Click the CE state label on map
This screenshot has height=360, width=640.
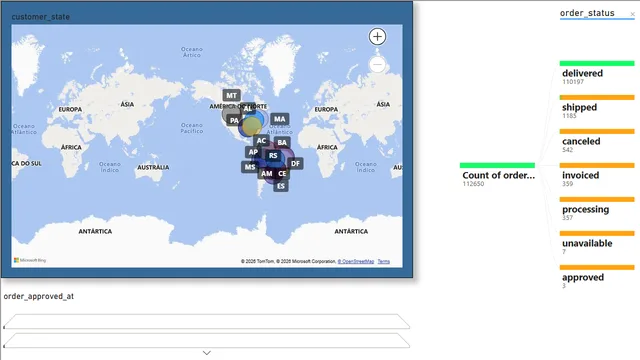(282, 173)
